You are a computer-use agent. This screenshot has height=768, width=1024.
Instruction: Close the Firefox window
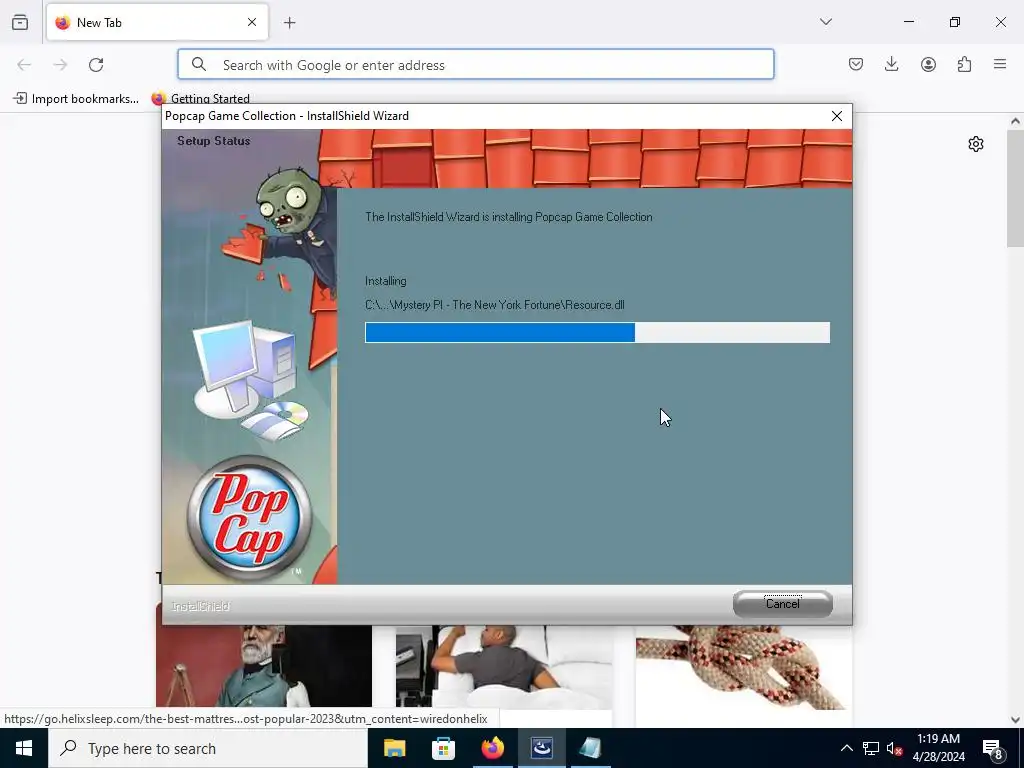pyautogui.click(x=1000, y=22)
